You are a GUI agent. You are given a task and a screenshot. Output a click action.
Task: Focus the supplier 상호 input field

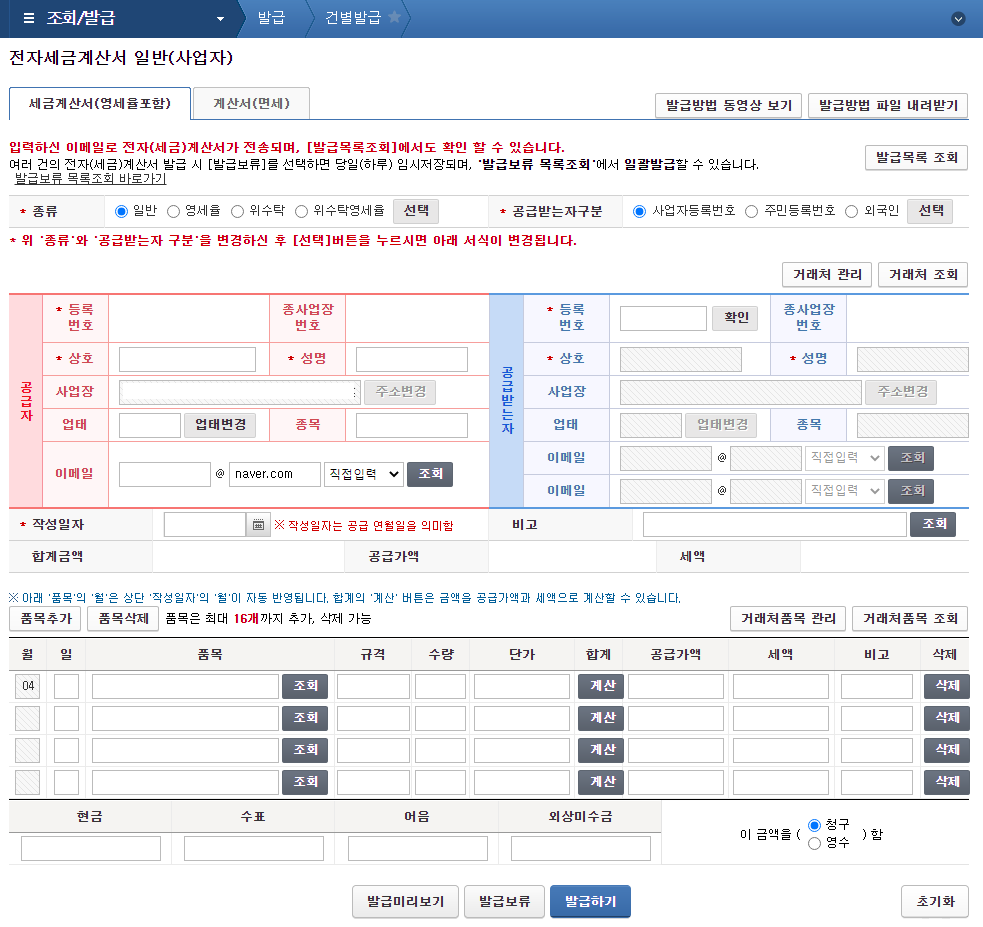click(187, 360)
